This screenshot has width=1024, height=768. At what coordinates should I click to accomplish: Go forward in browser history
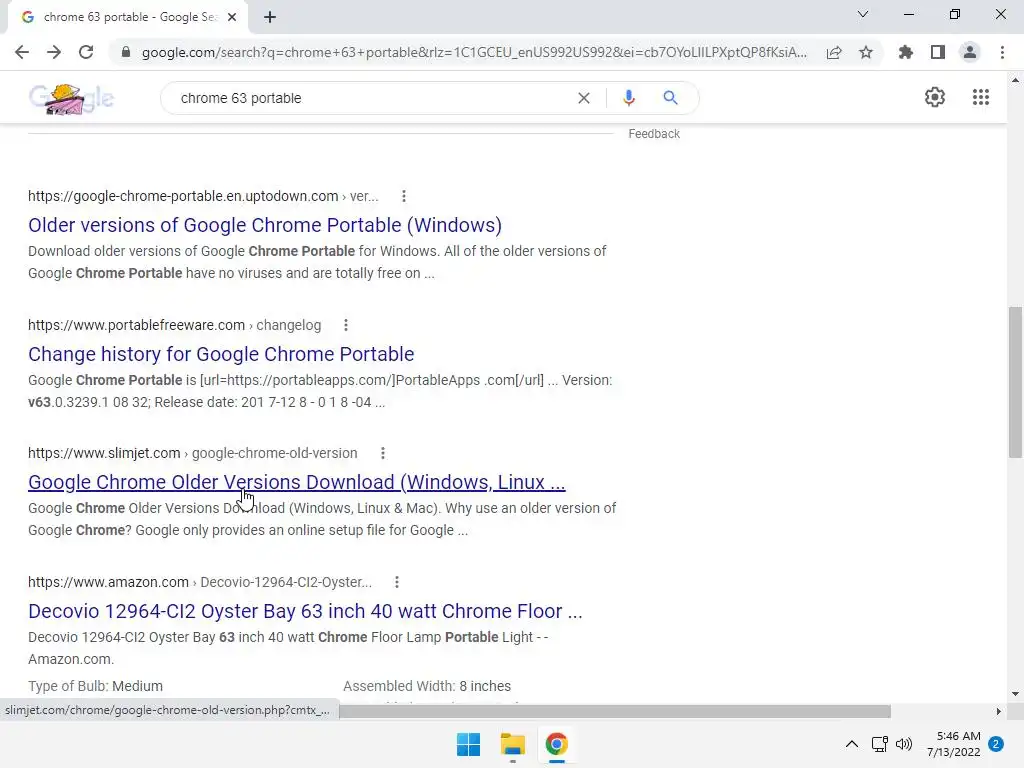(x=54, y=52)
